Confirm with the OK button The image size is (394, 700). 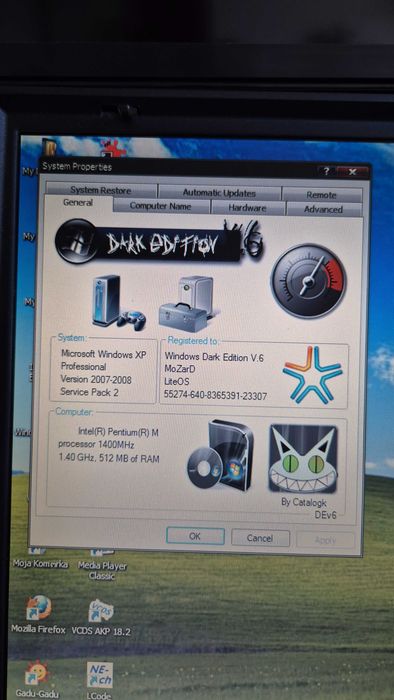click(195, 536)
